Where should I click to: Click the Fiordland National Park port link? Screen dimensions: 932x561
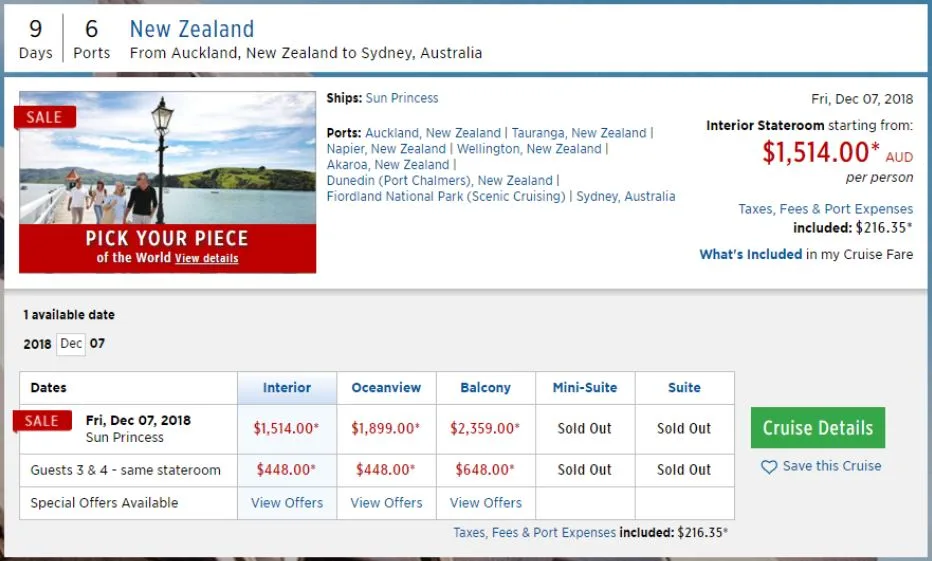click(x=446, y=197)
